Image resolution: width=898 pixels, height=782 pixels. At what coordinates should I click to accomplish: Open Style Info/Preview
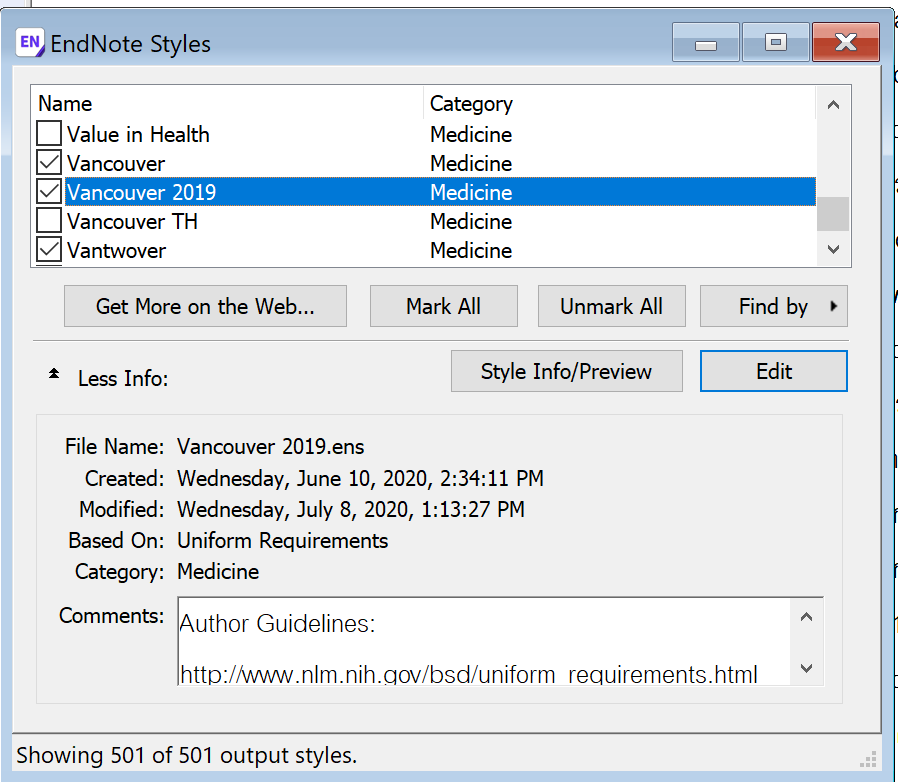[566, 371]
